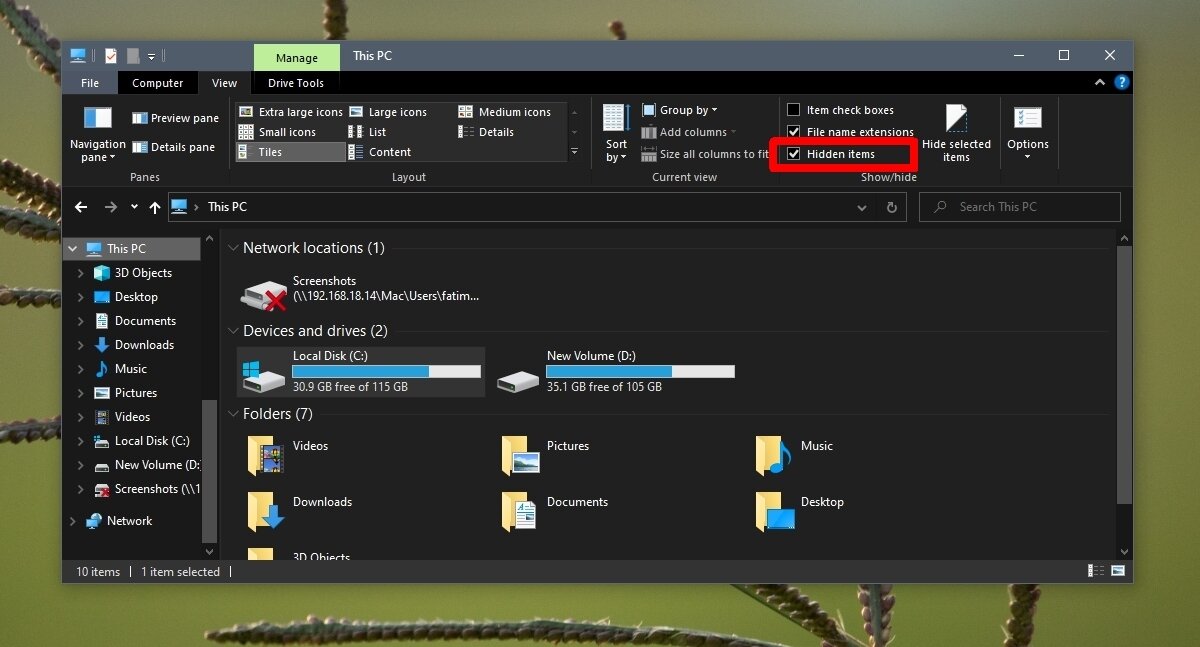Image resolution: width=1200 pixels, height=647 pixels.
Task: Open the Group by dropdown
Action: [687, 110]
